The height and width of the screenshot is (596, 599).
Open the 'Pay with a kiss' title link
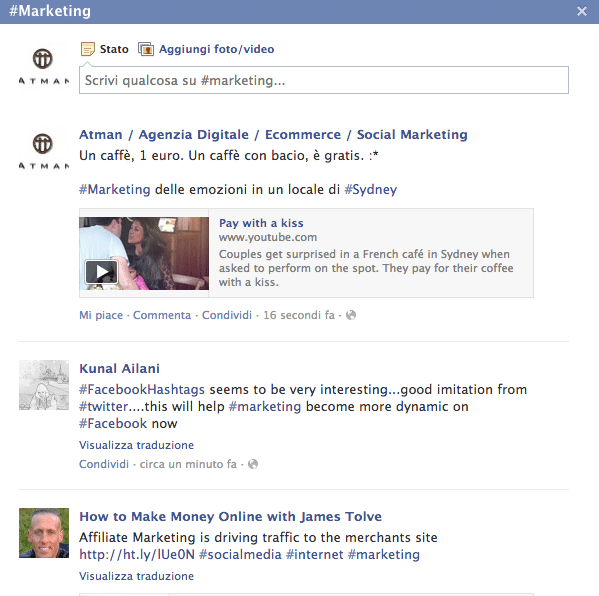tap(261, 223)
